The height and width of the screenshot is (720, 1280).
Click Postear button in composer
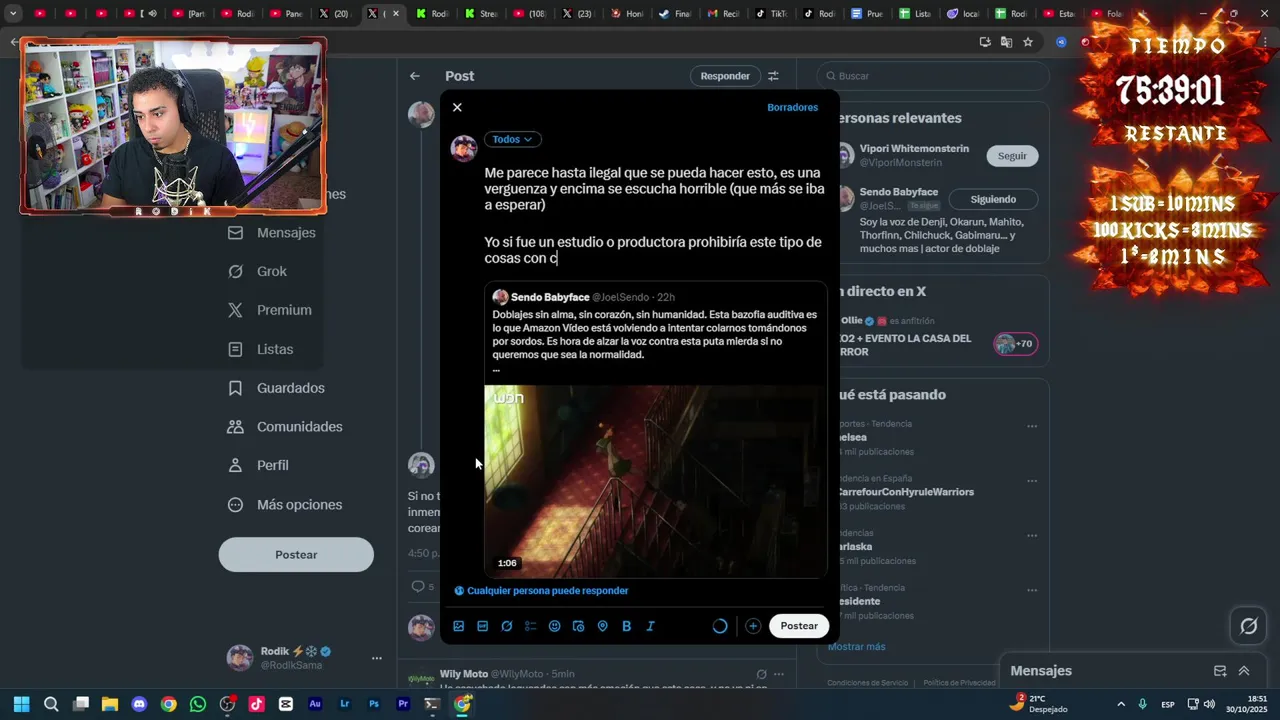coord(799,626)
